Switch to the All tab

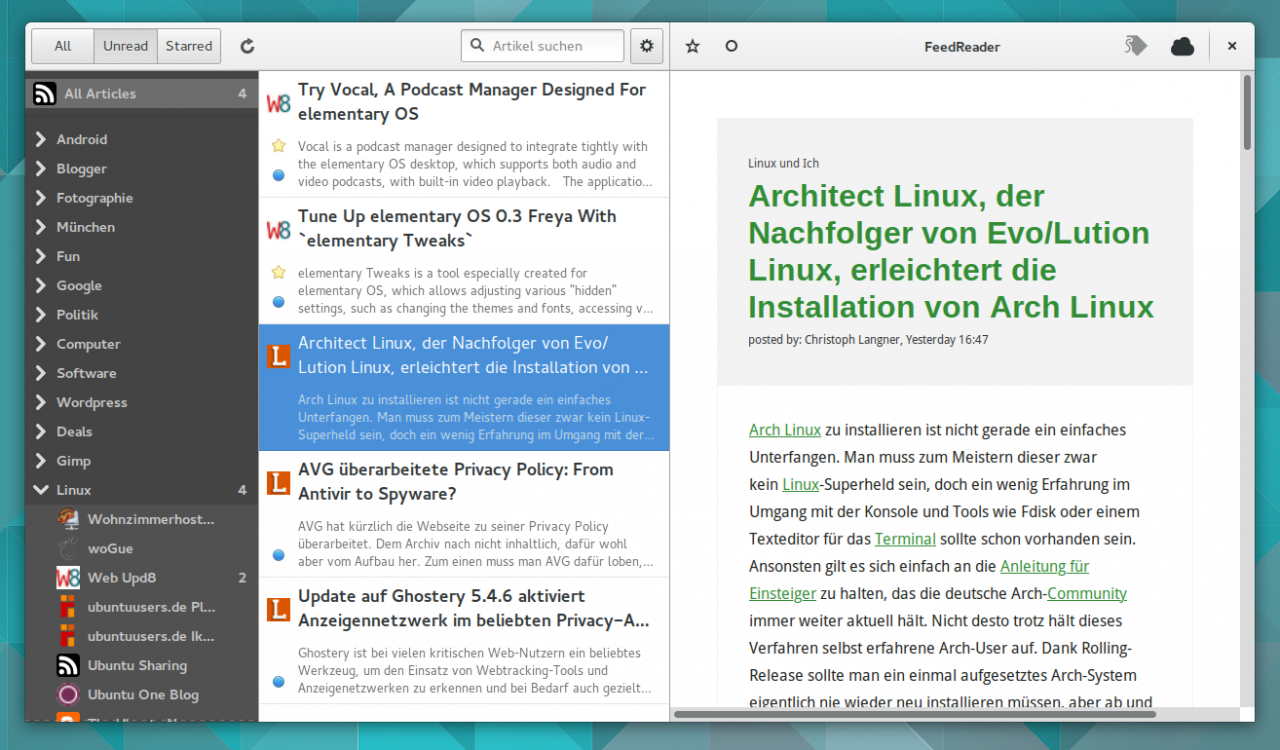[x=63, y=46]
